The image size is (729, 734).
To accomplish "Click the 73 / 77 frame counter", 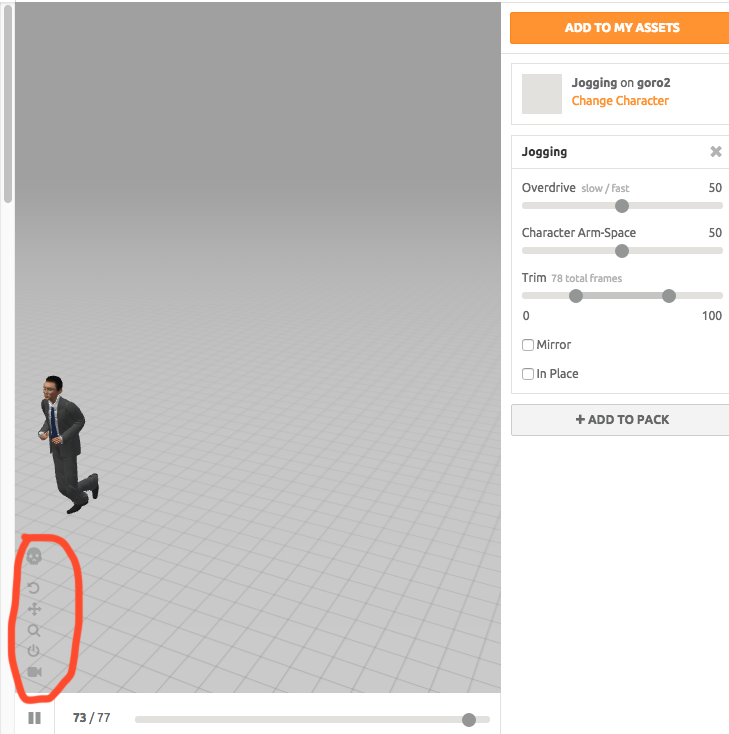I will click(91, 718).
